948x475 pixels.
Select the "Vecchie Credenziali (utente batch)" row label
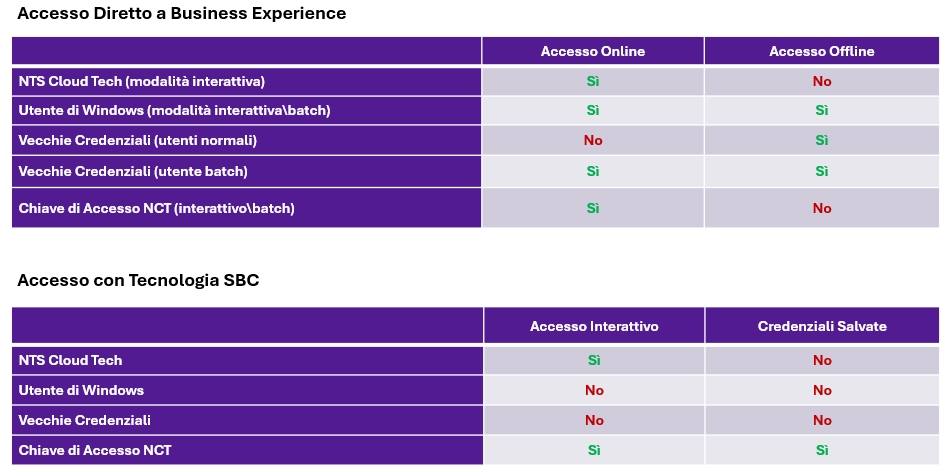click(133, 171)
